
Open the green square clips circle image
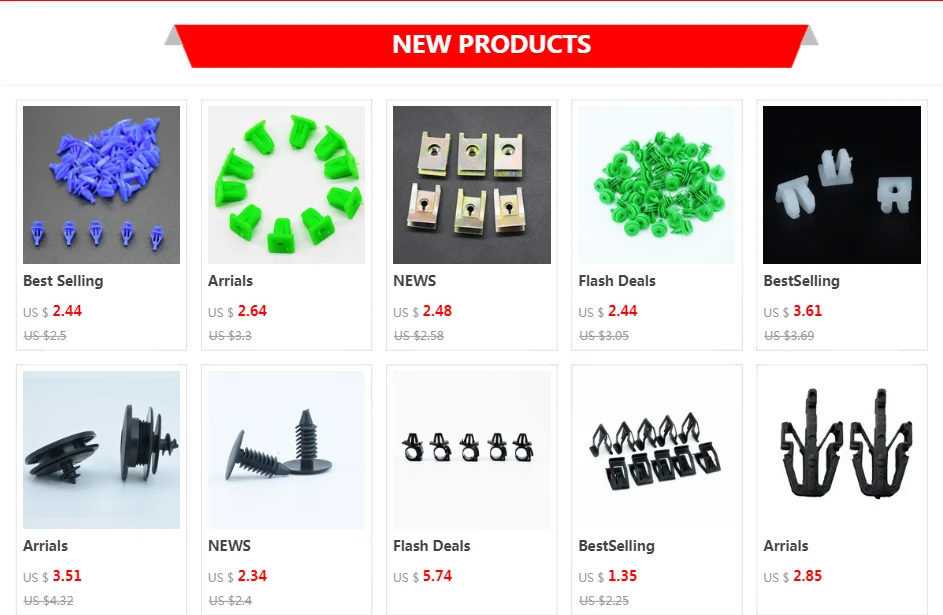point(286,185)
